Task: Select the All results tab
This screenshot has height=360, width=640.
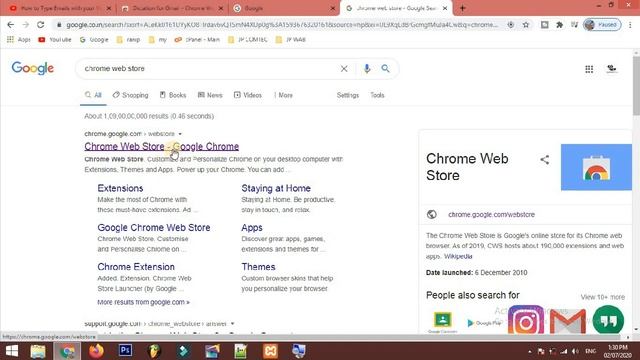Action: [93, 95]
